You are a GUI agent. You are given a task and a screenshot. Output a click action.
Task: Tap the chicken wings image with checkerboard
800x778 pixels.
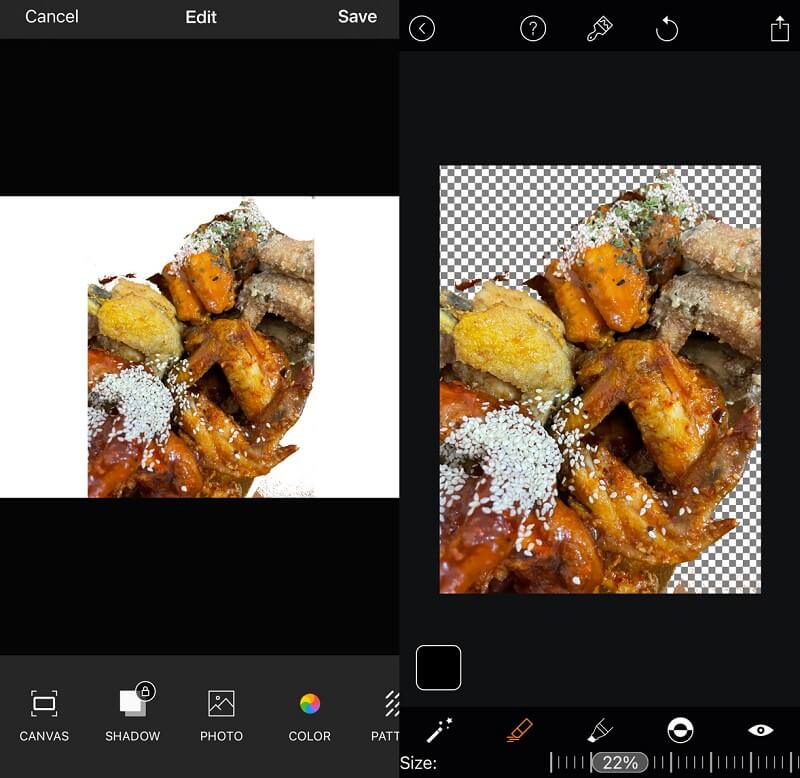click(600, 379)
